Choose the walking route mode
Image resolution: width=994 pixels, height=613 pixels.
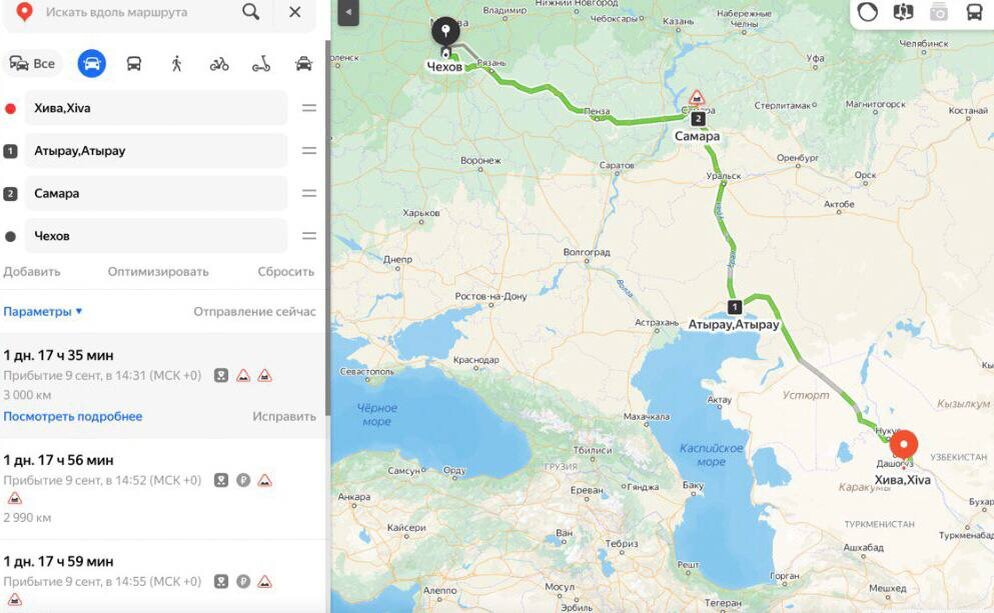[x=176, y=63]
